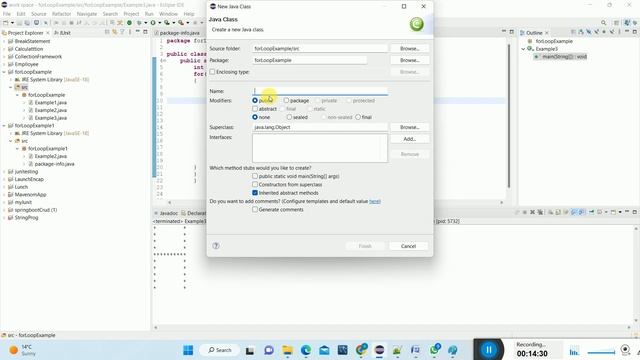Collapse the forLoopExample1 project node

pyautogui.click(x=4, y=126)
